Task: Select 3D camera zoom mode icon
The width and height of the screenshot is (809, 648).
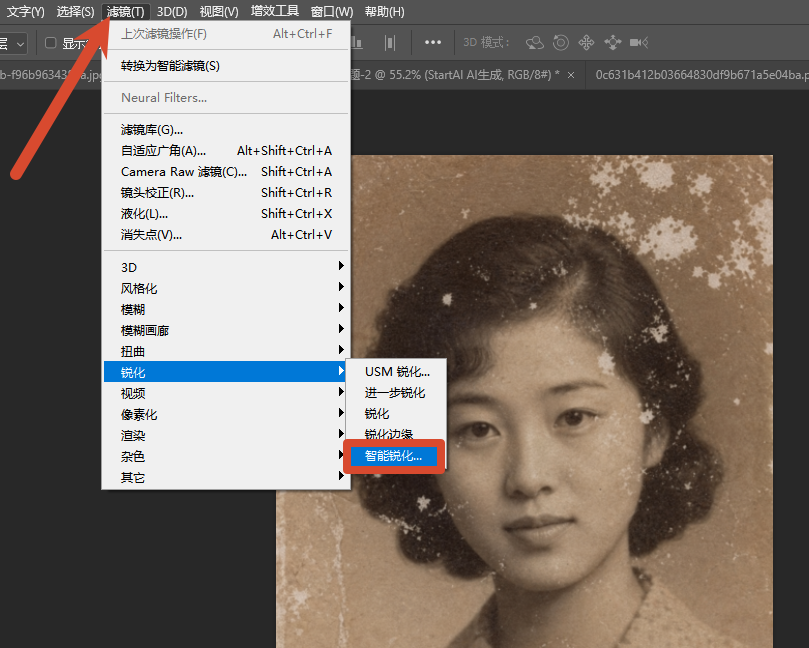Action: coord(639,42)
